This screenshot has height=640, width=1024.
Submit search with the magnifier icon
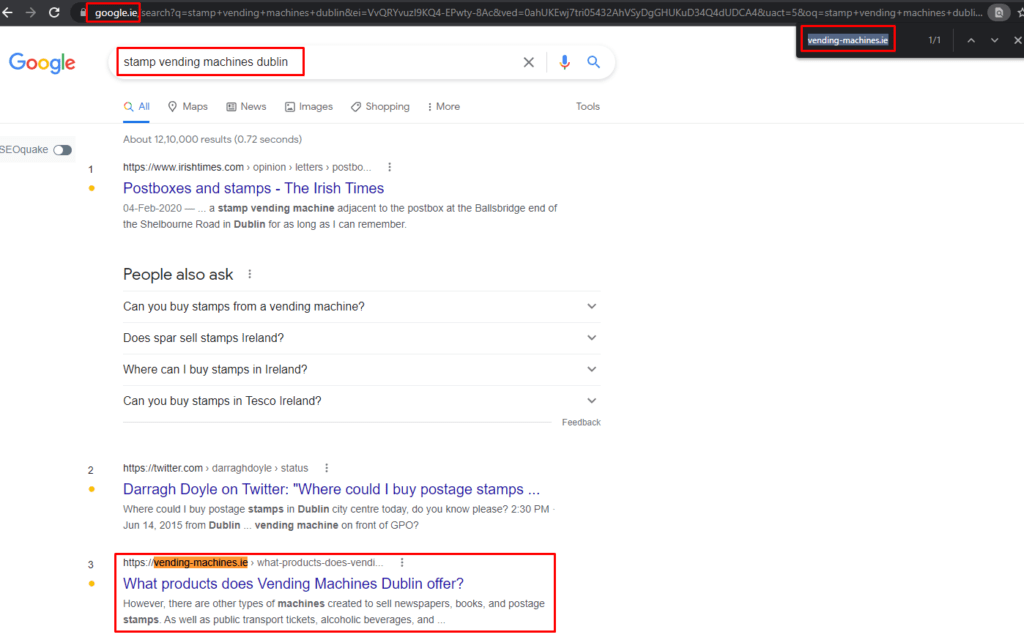(593, 62)
